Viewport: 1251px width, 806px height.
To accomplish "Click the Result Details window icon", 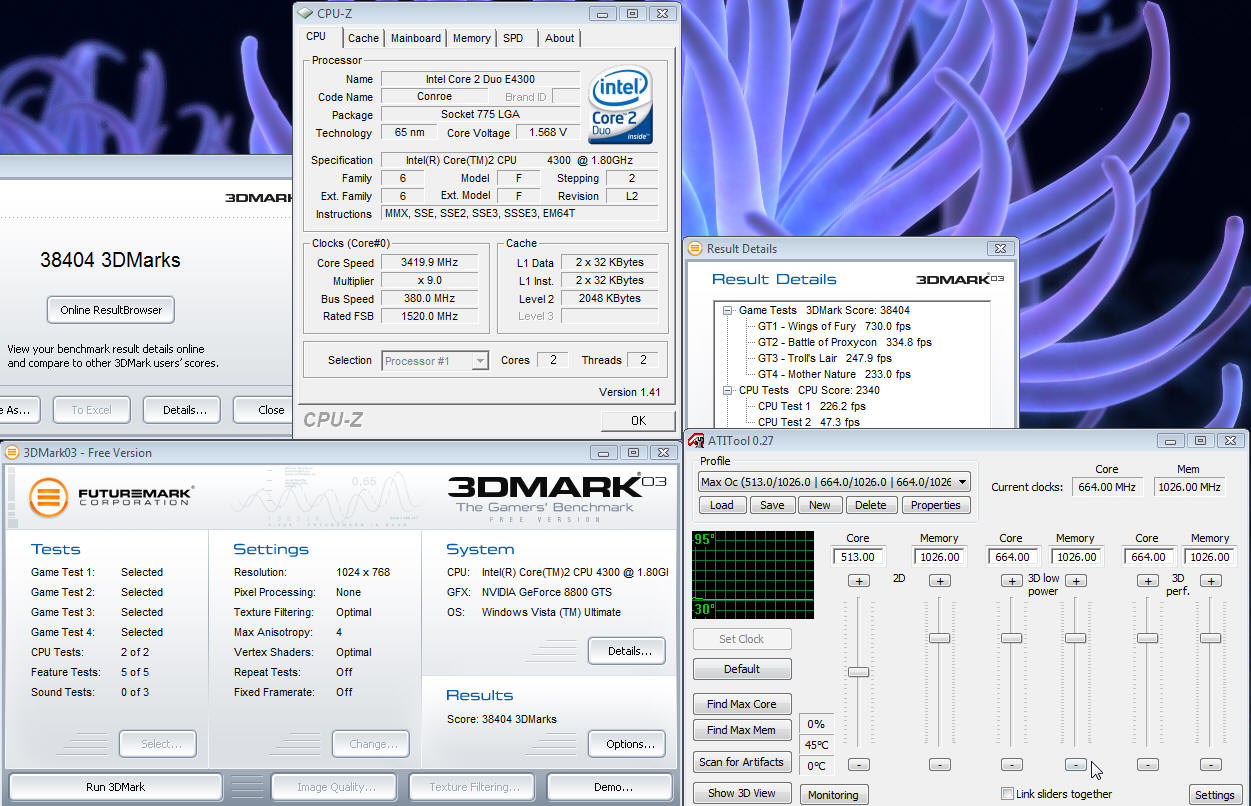I will point(695,248).
